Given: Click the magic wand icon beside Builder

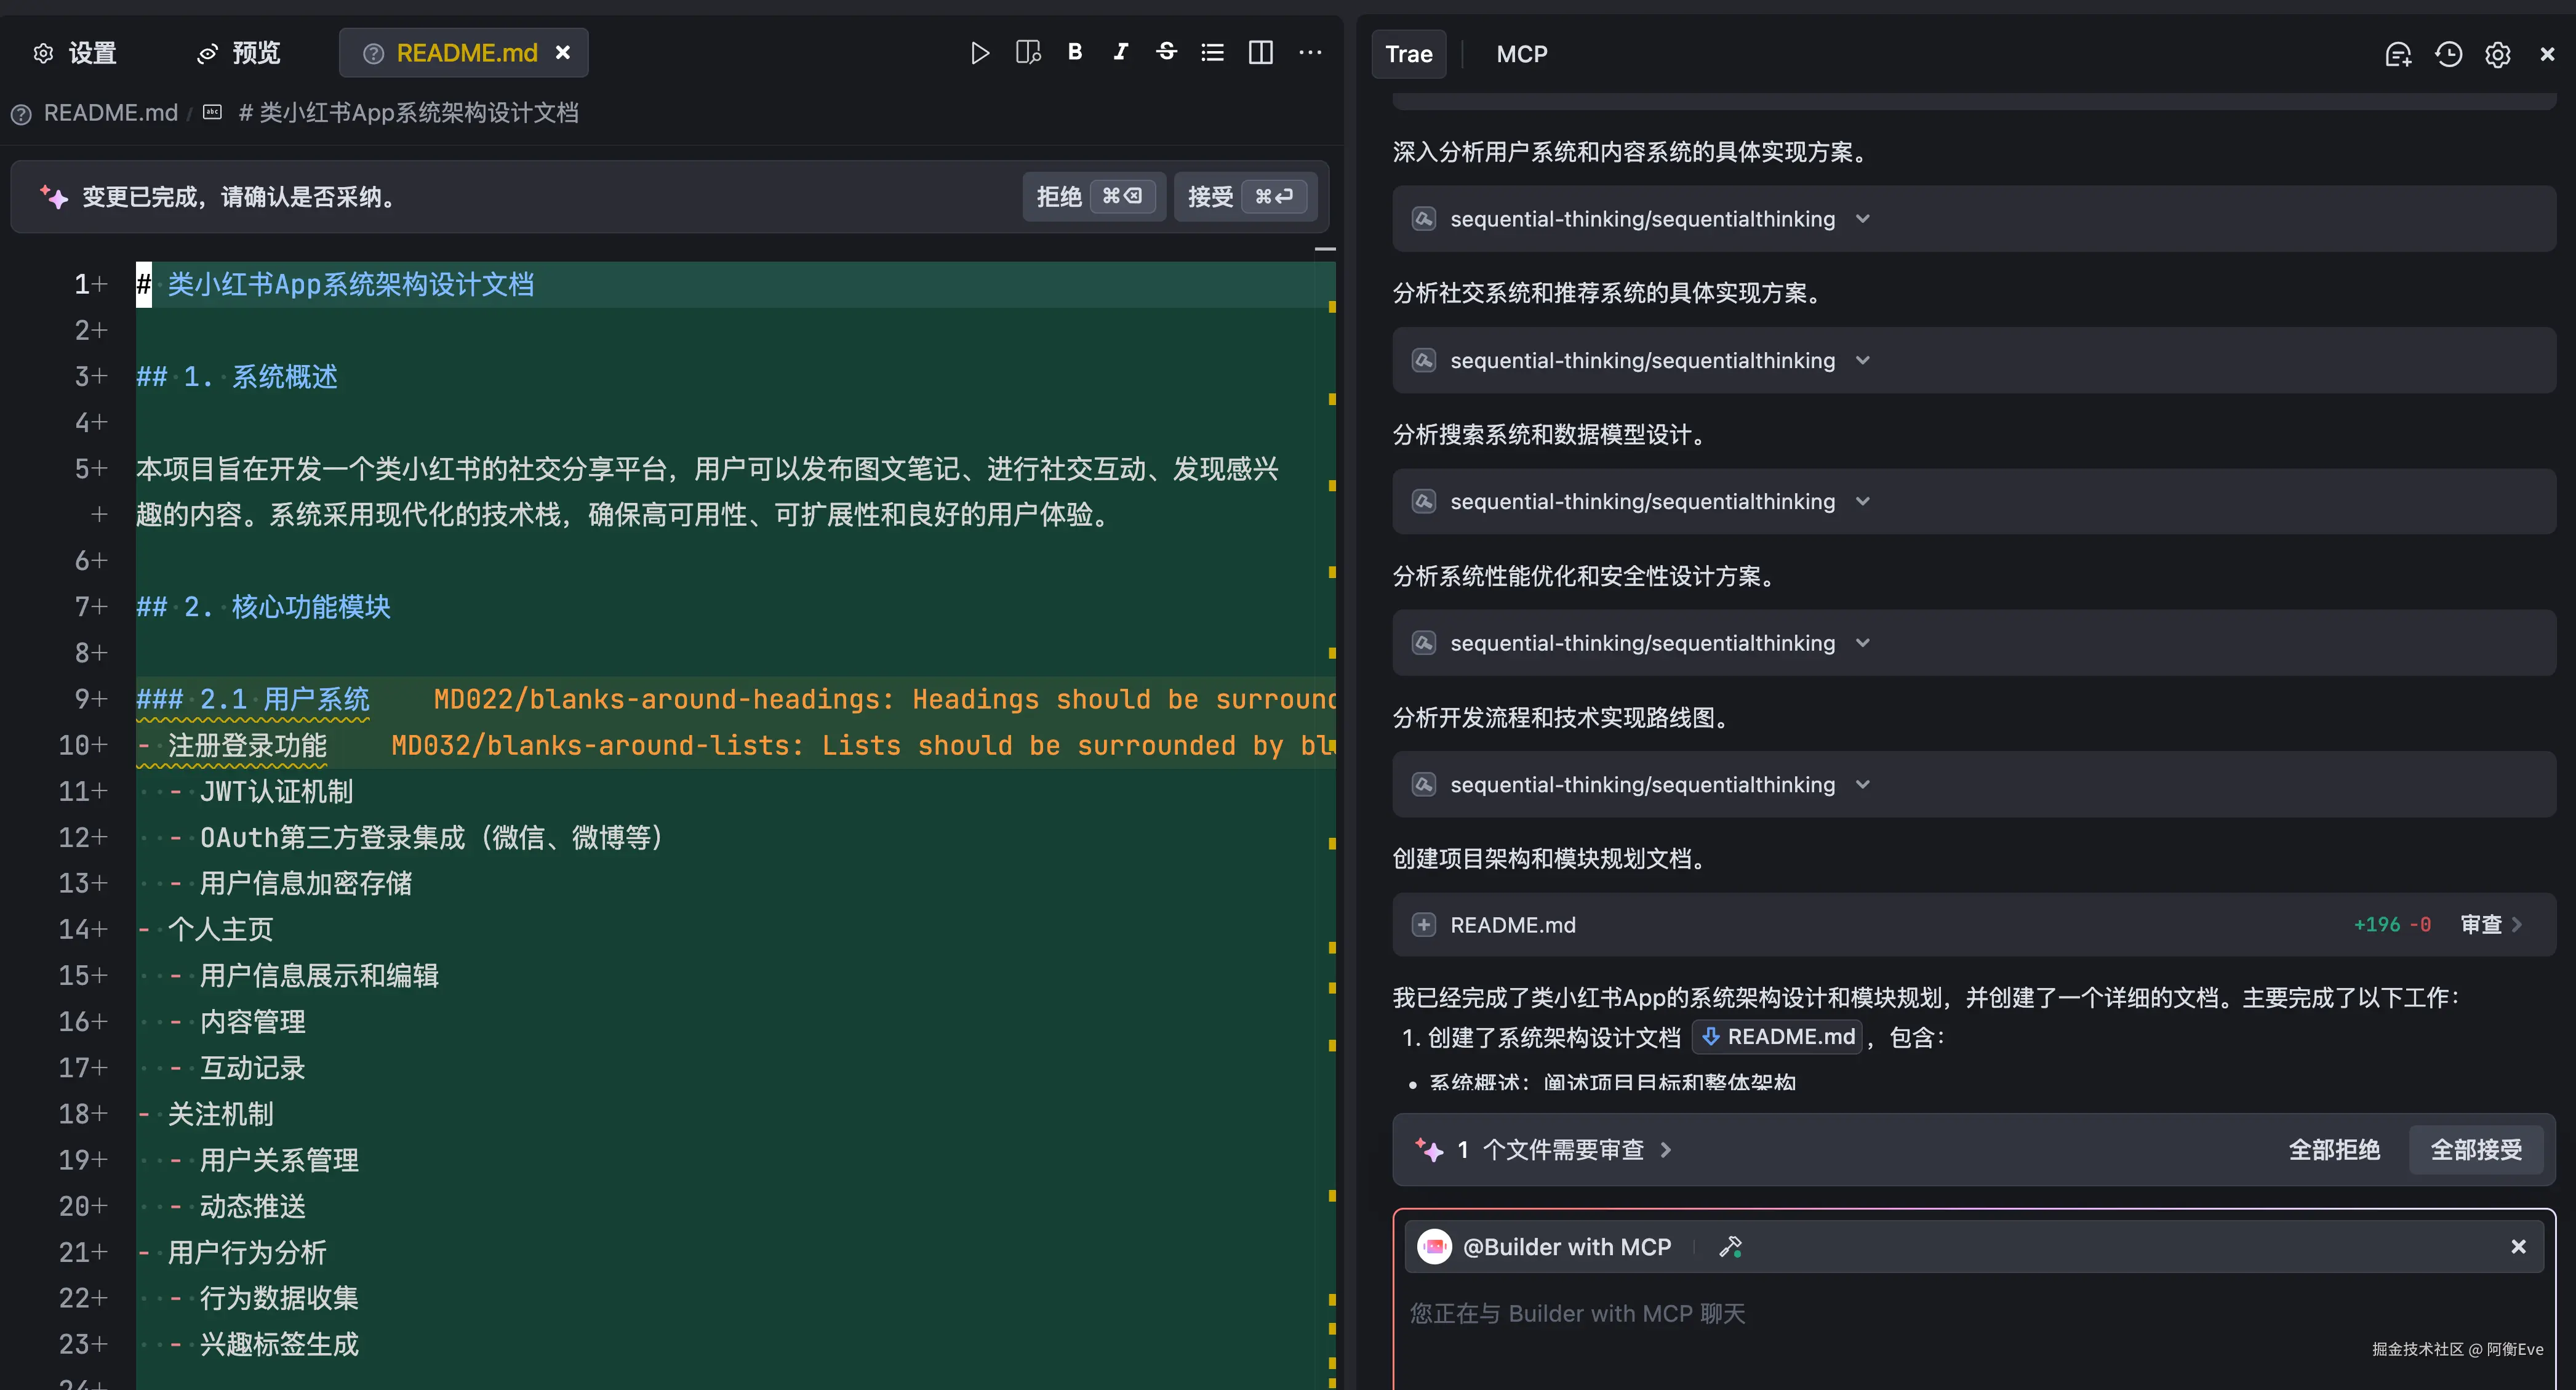Looking at the screenshot, I should (1730, 1247).
